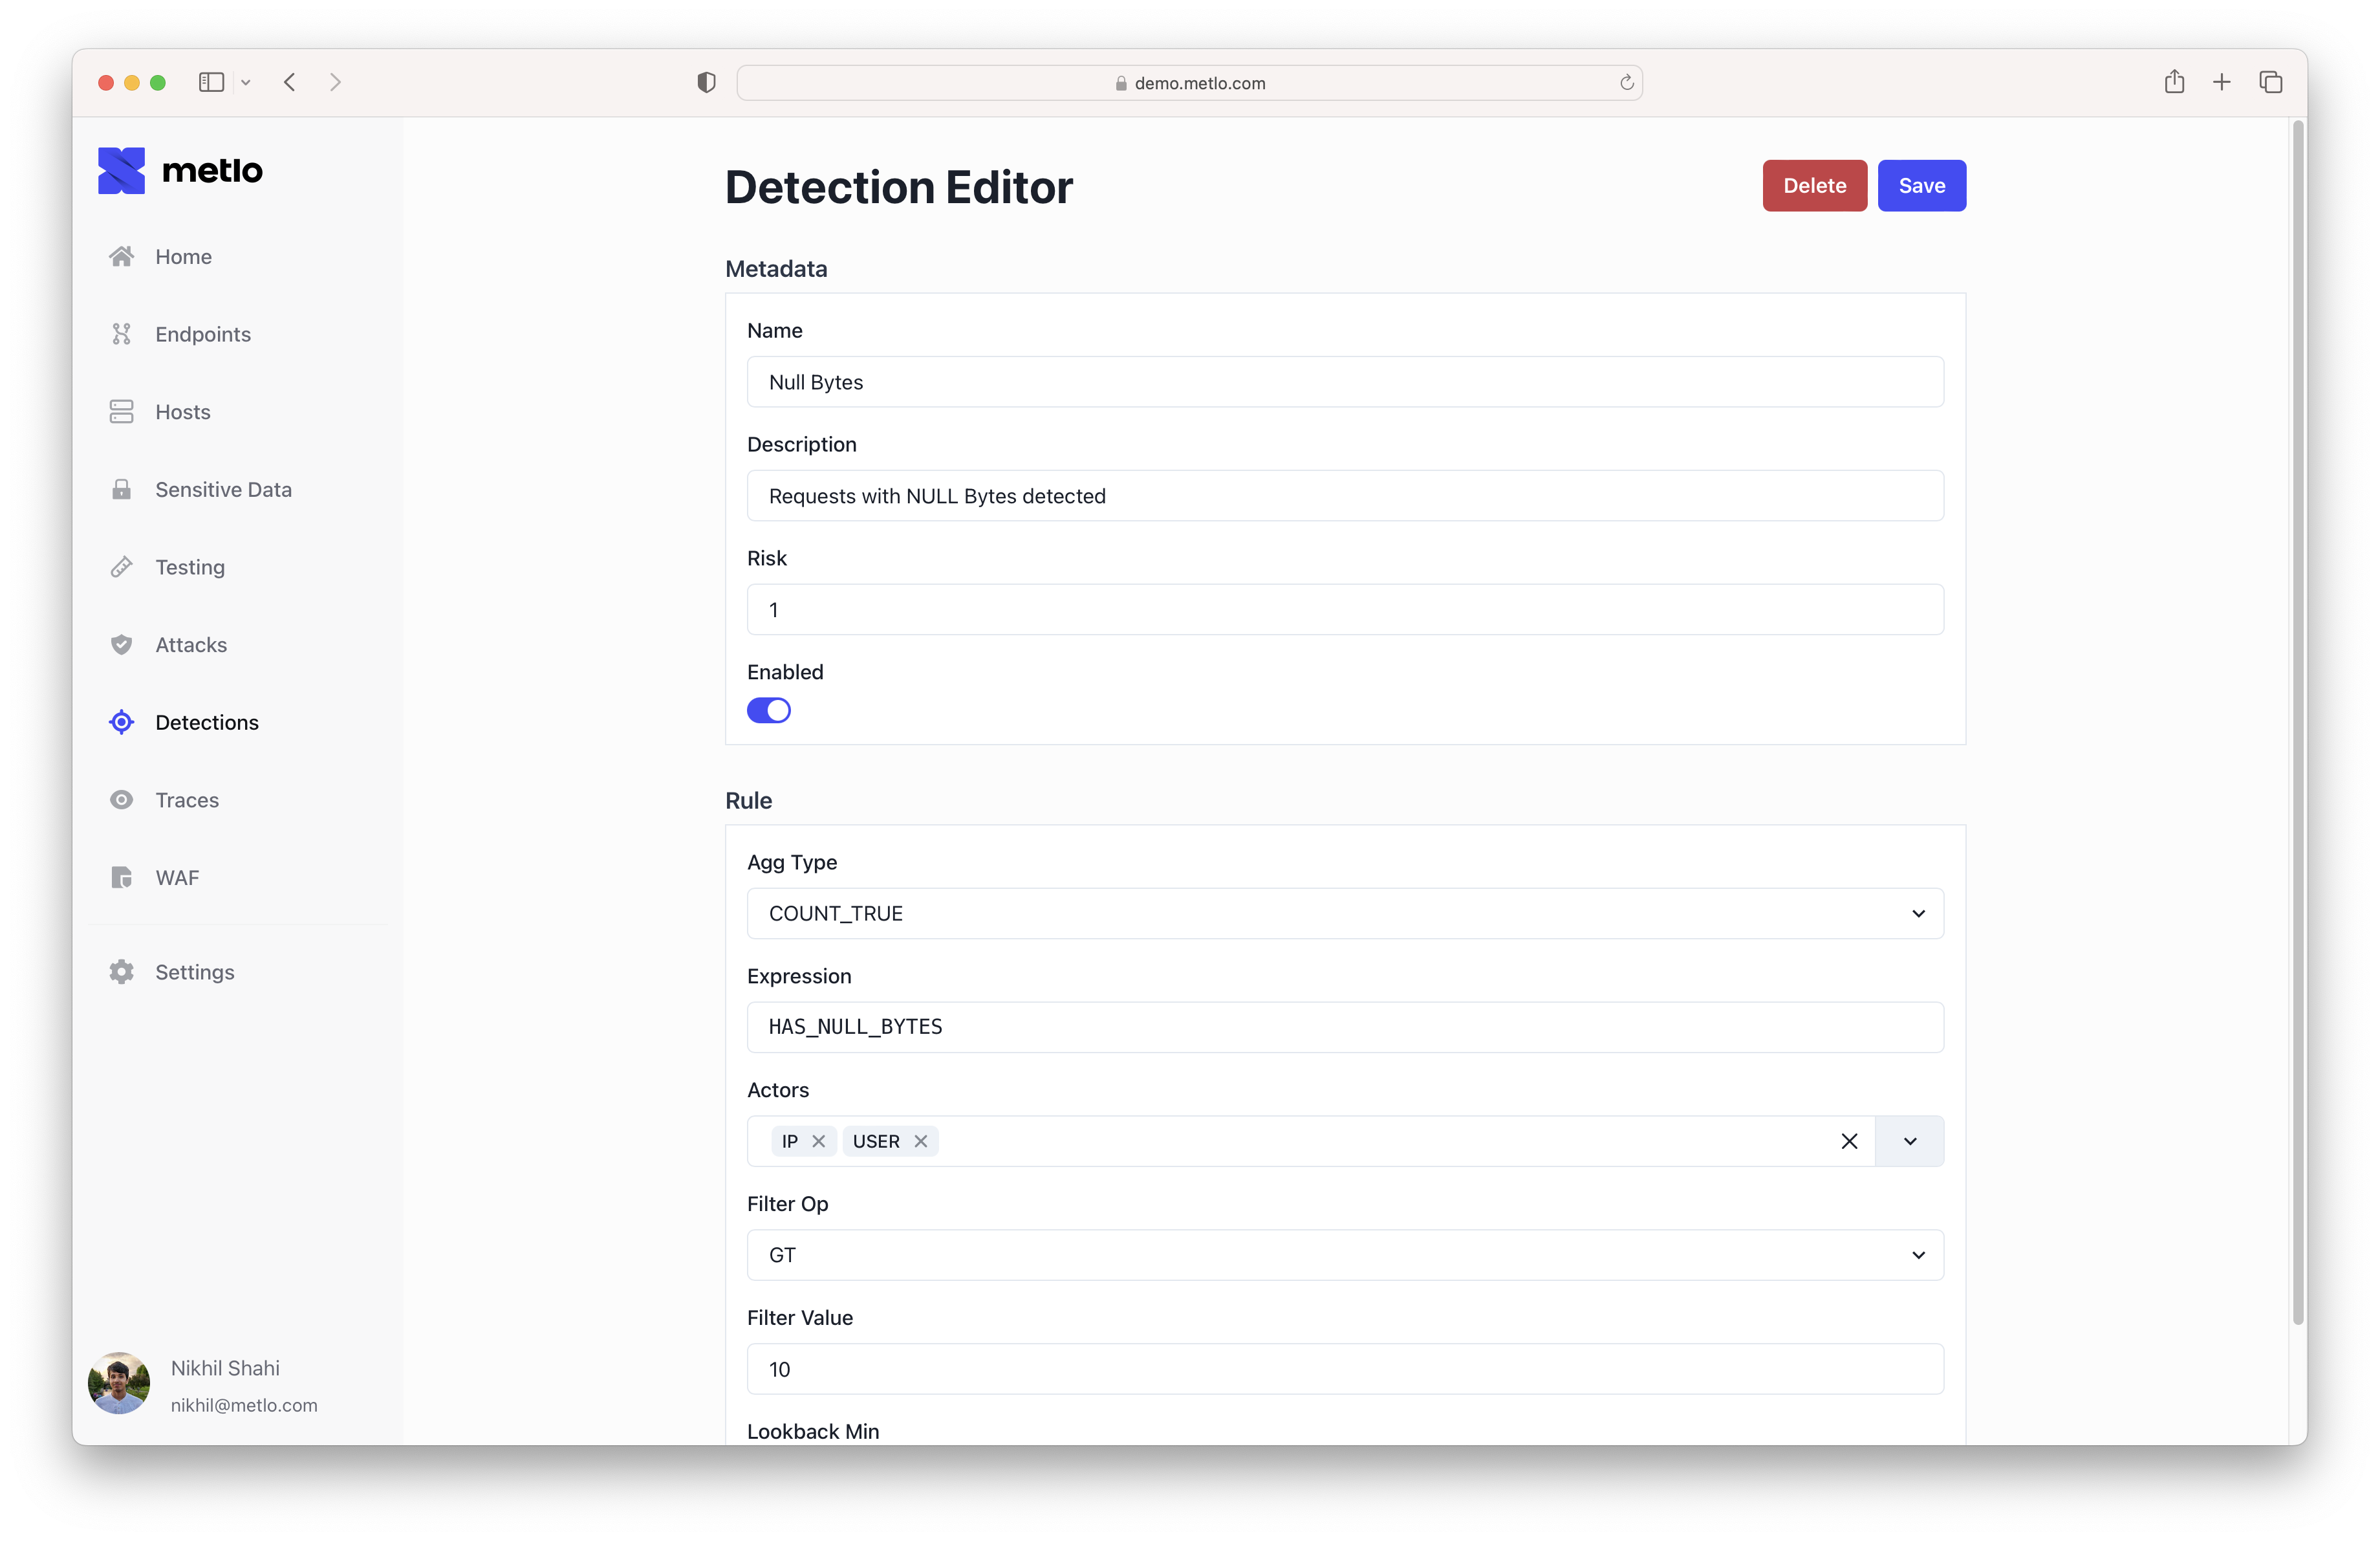Select Detections in the sidebar
The height and width of the screenshot is (1541, 2380).
206,722
